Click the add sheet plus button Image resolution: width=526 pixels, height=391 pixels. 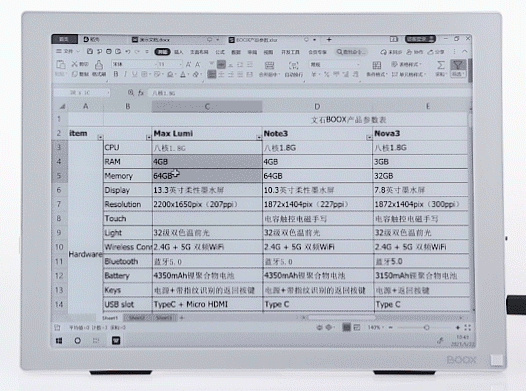[182, 318]
